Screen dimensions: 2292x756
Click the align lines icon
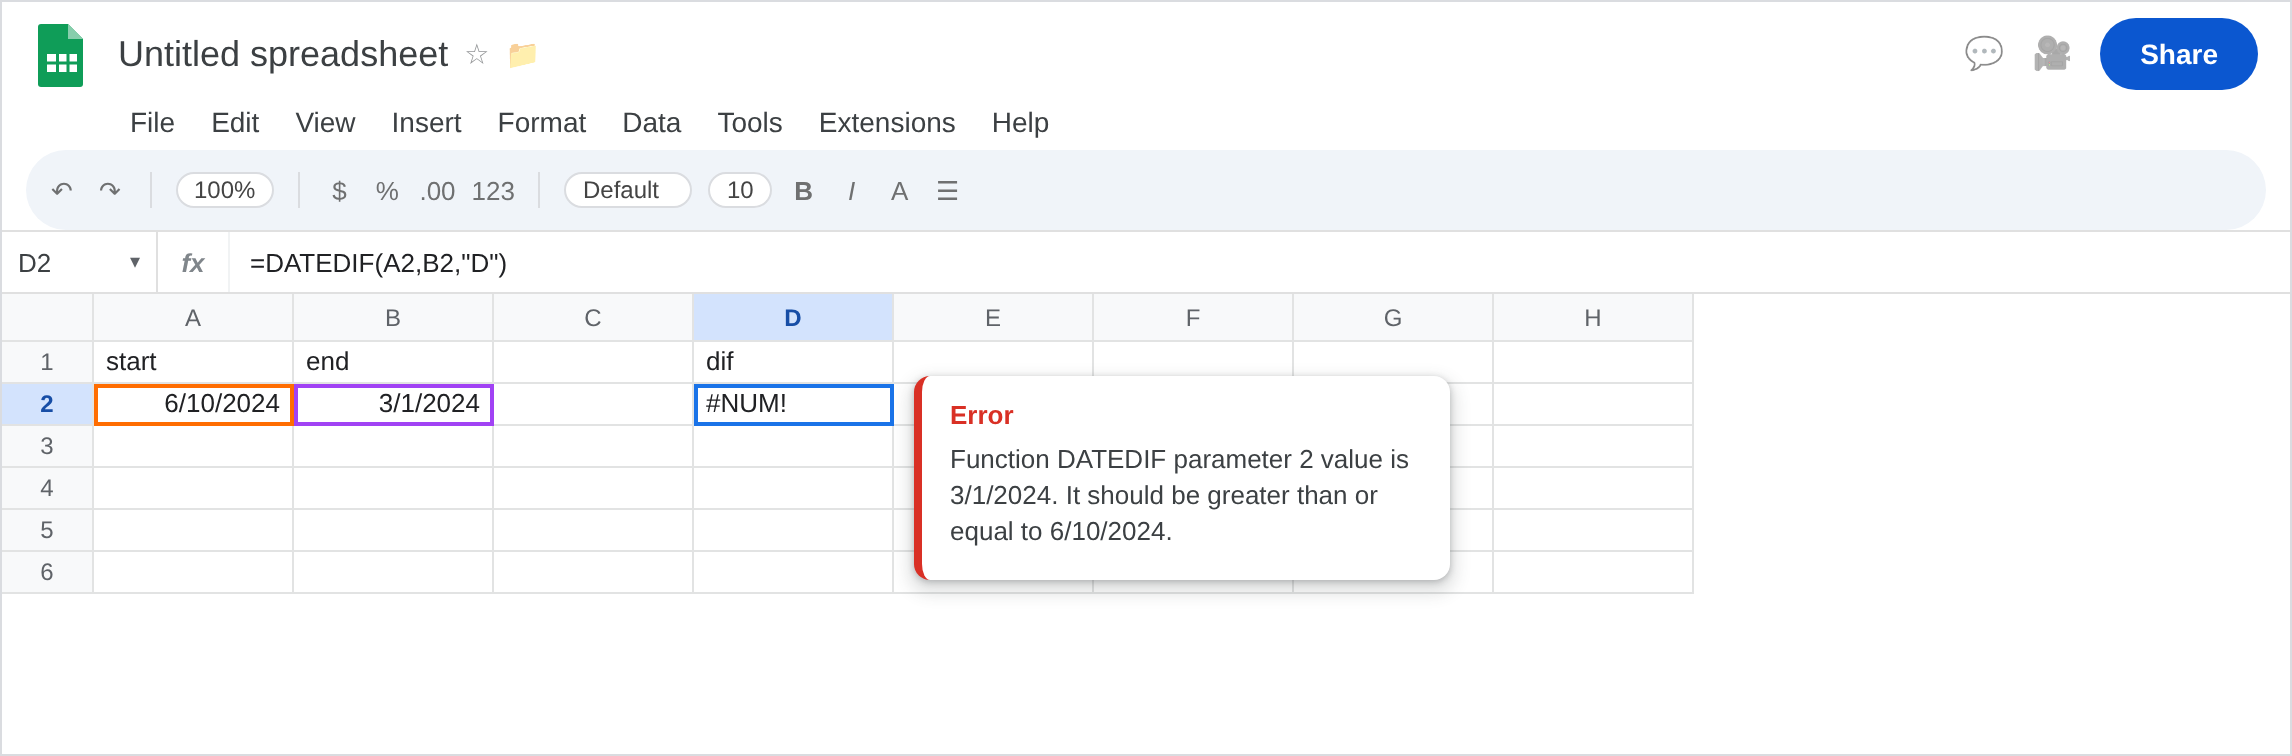pos(947,191)
